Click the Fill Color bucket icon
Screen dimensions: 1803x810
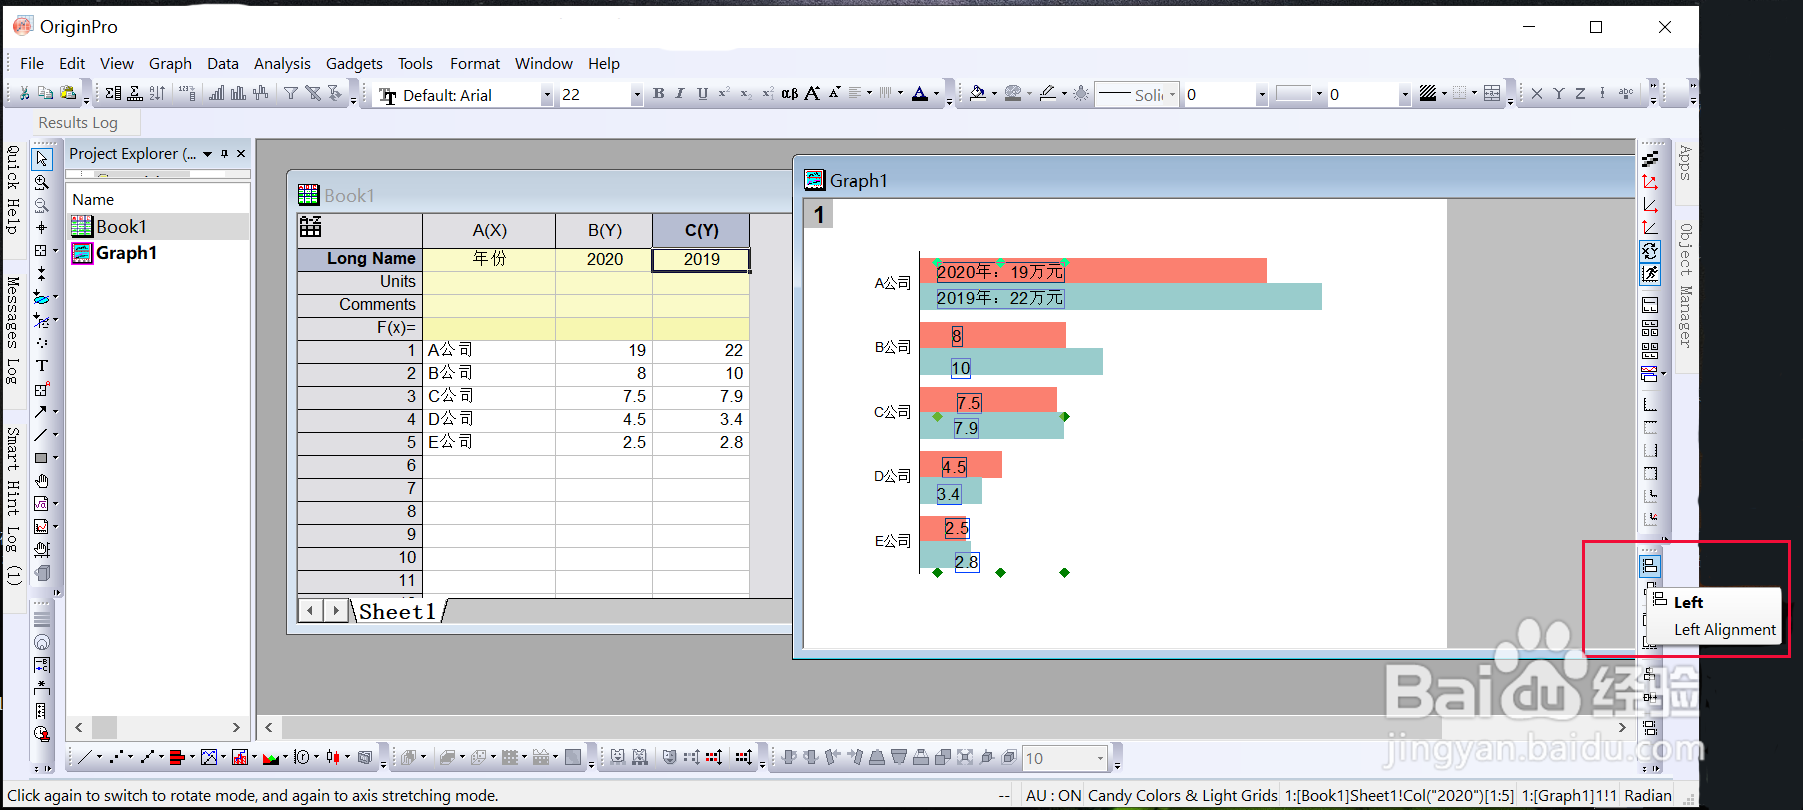click(x=978, y=93)
